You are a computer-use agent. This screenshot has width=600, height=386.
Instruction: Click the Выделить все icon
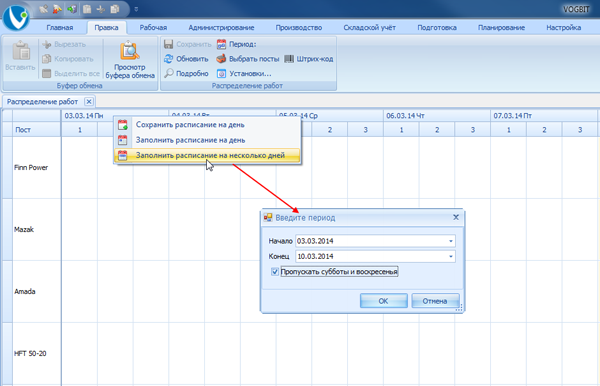point(47,73)
